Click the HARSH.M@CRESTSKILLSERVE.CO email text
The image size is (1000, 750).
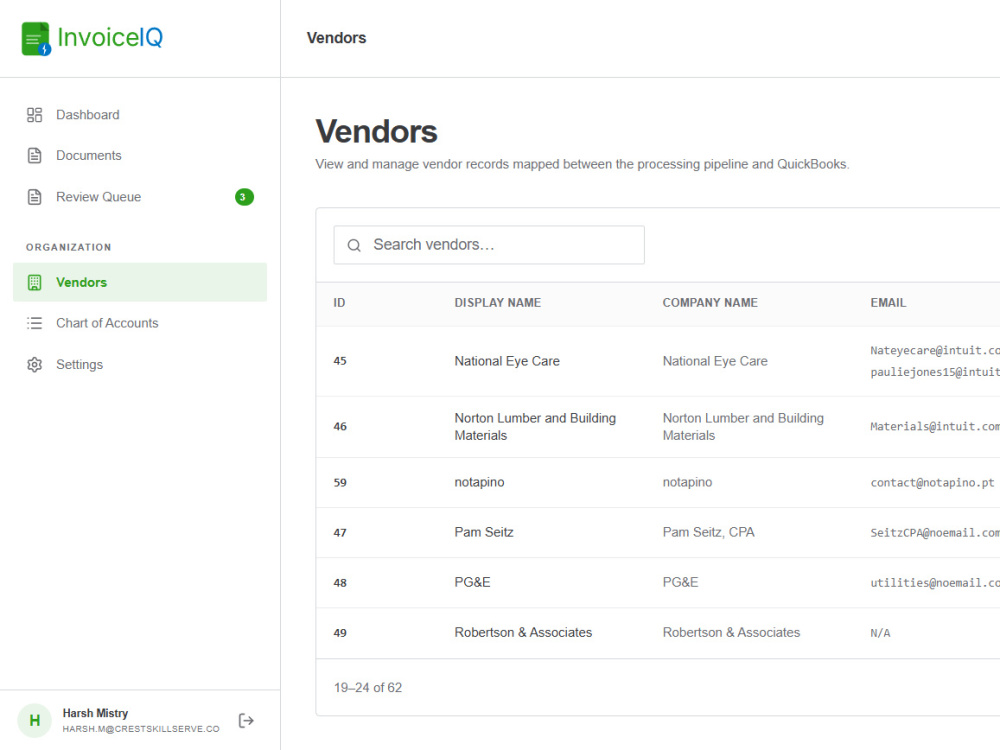(x=141, y=729)
